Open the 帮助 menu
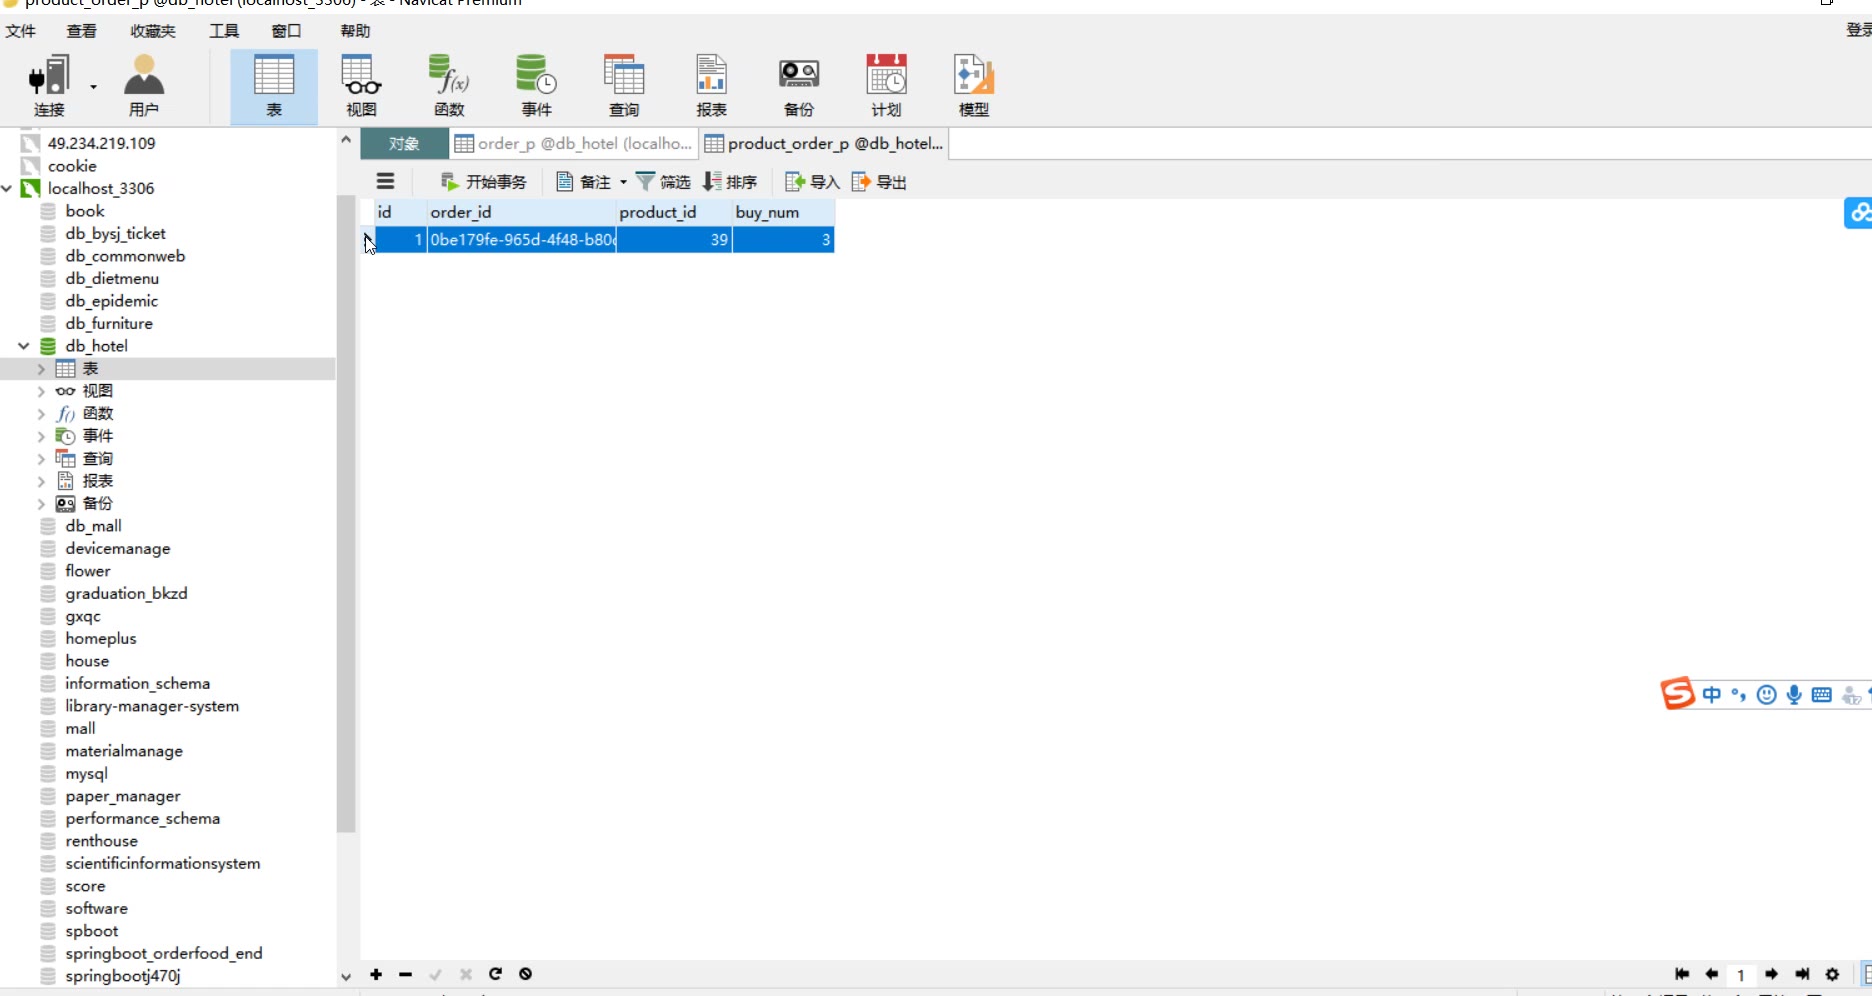Screen dimensions: 1872x996 [x=355, y=31]
